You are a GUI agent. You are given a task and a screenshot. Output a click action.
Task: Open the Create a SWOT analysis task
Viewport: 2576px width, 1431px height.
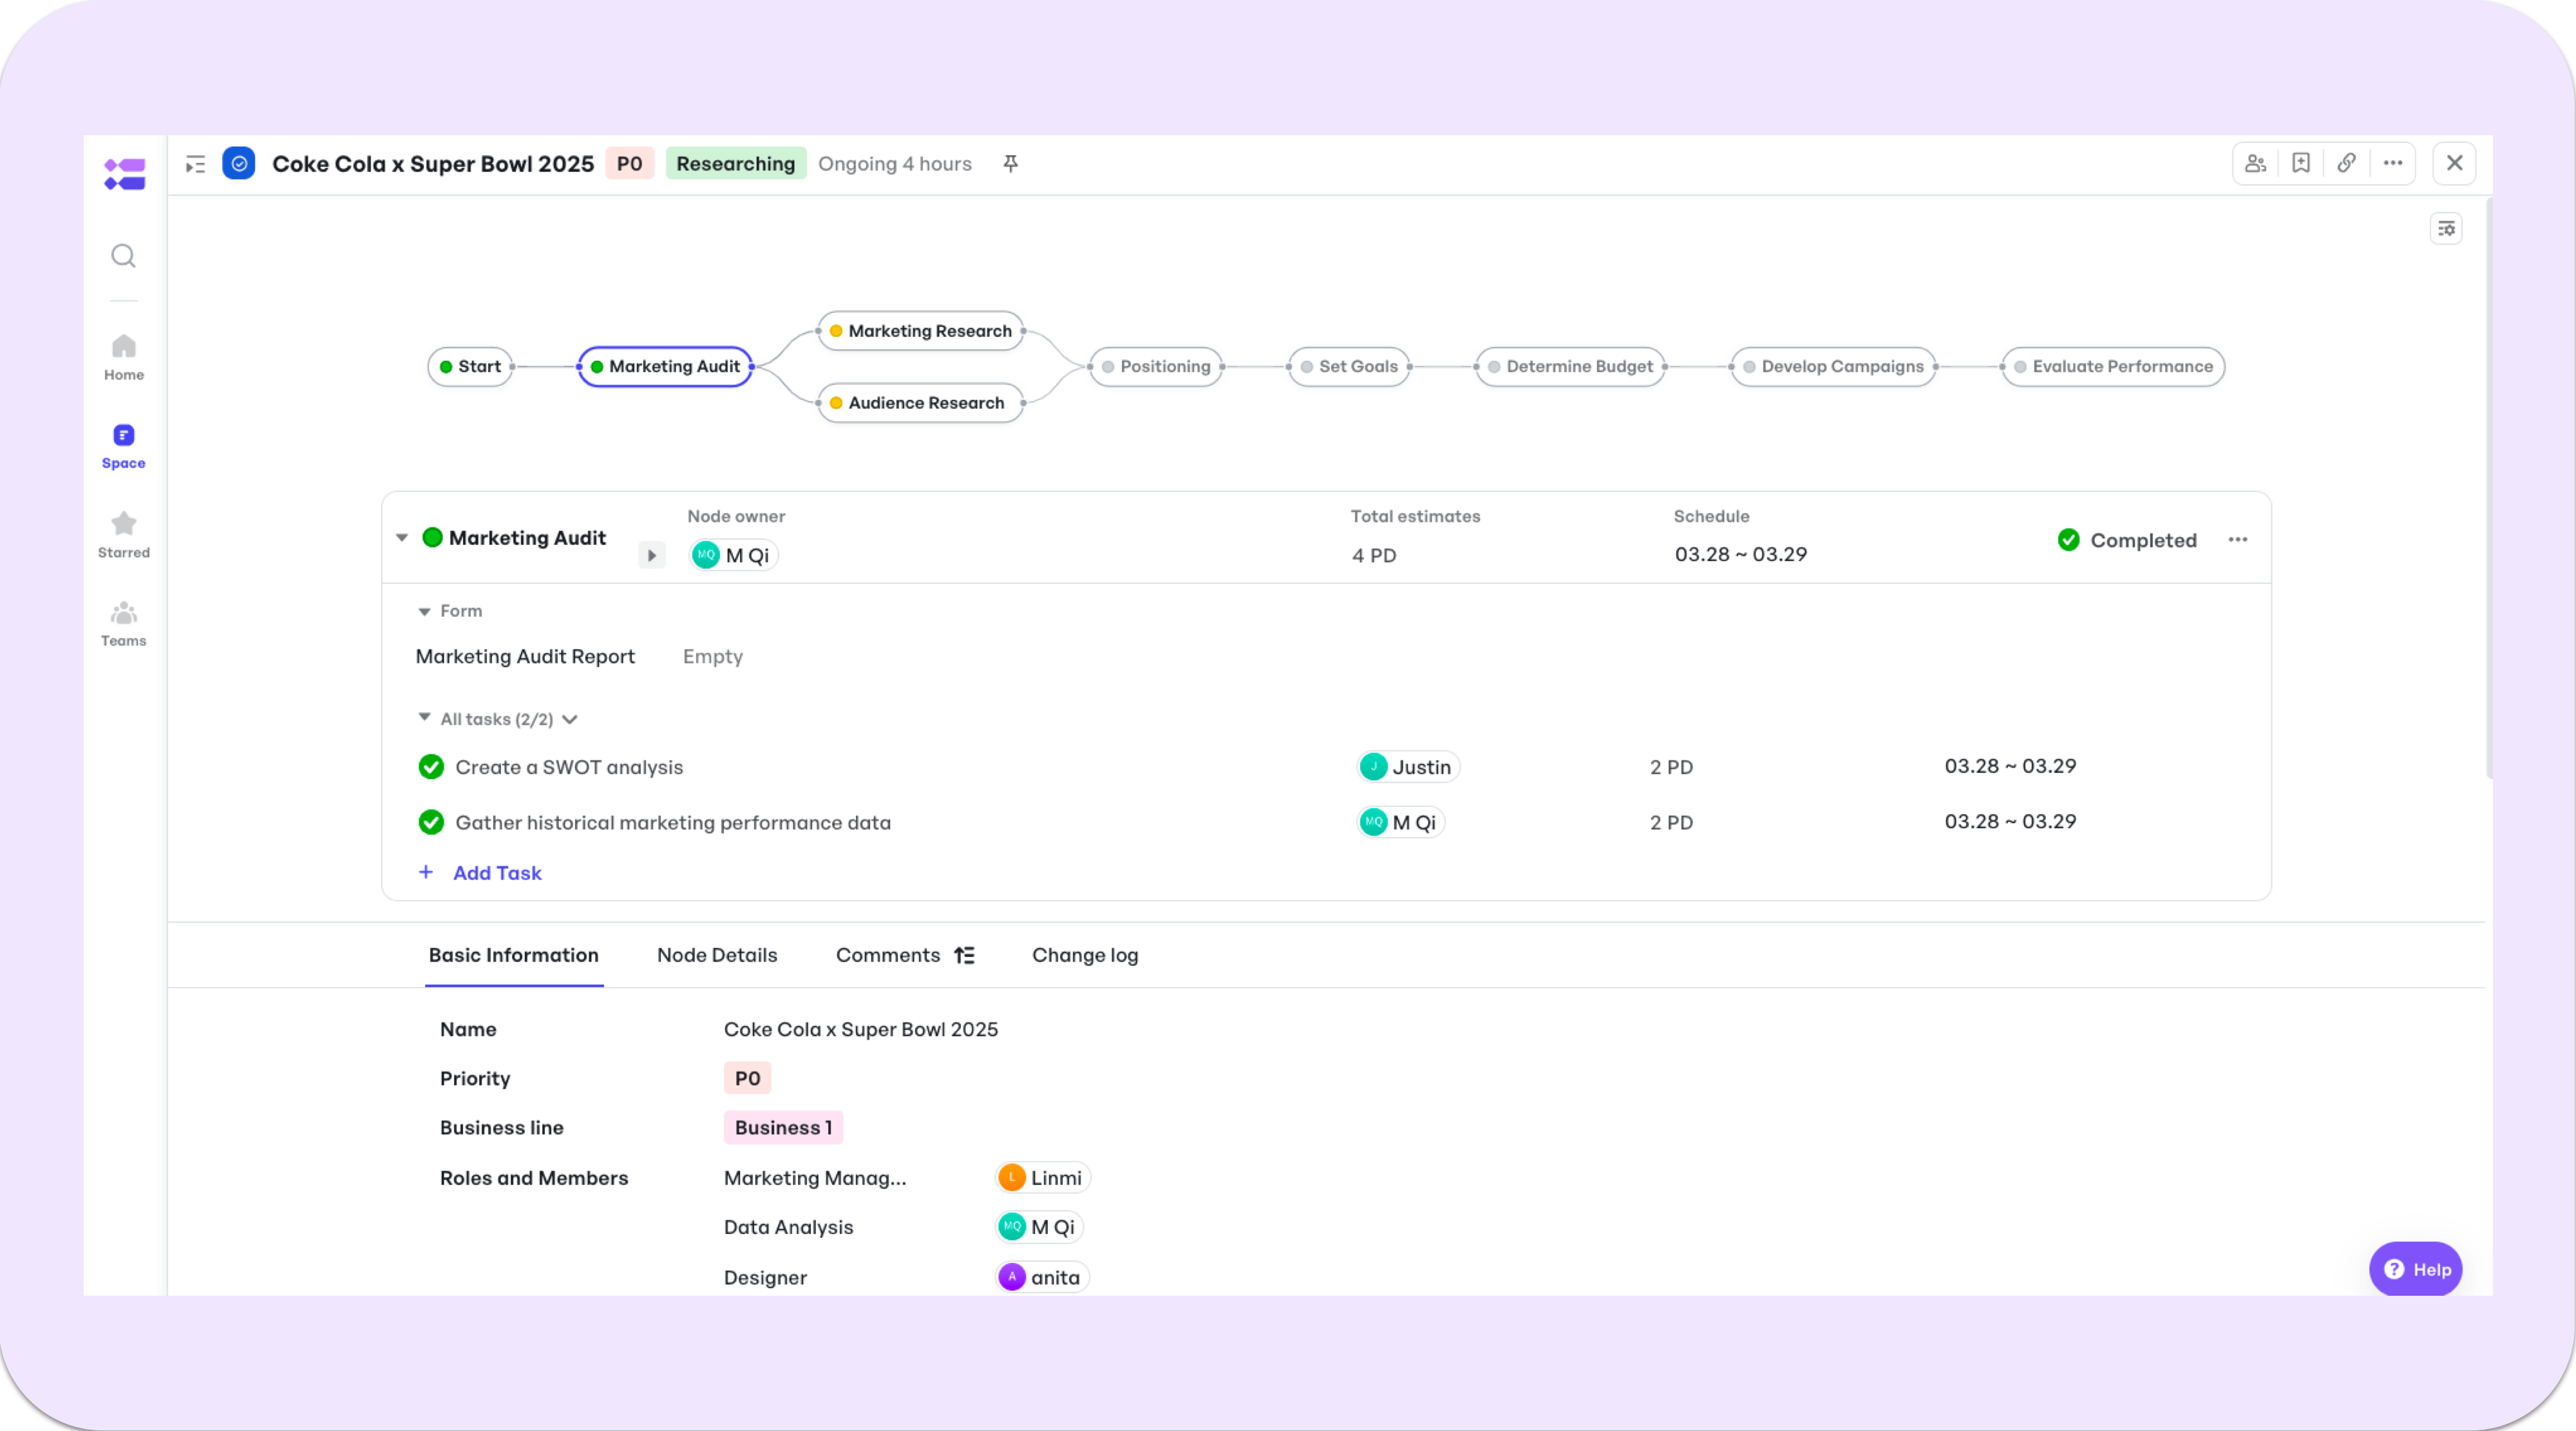point(569,768)
